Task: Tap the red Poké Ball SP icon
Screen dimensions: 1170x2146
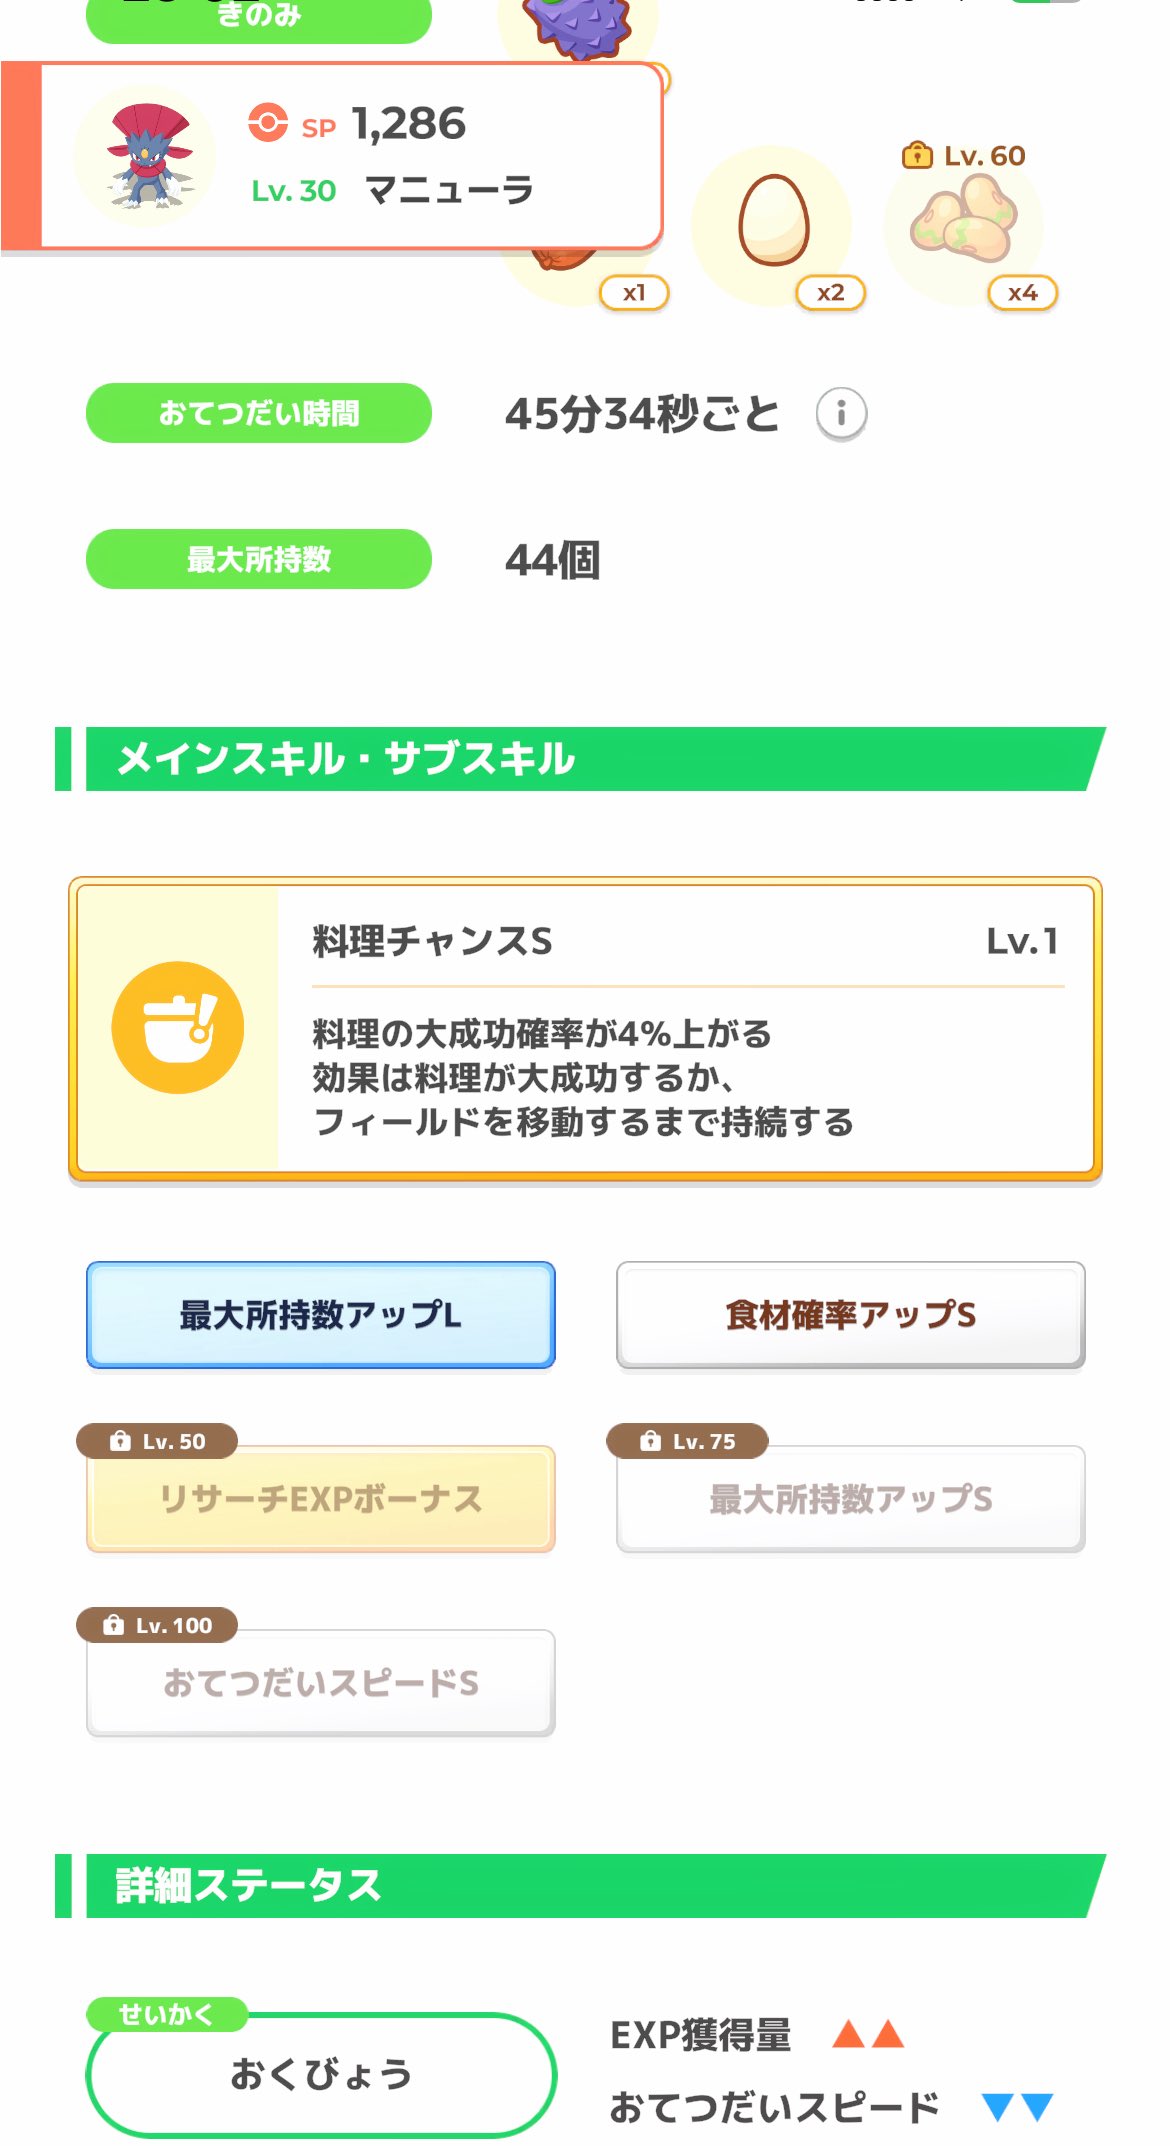Action: pyautogui.click(x=267, y=123)
